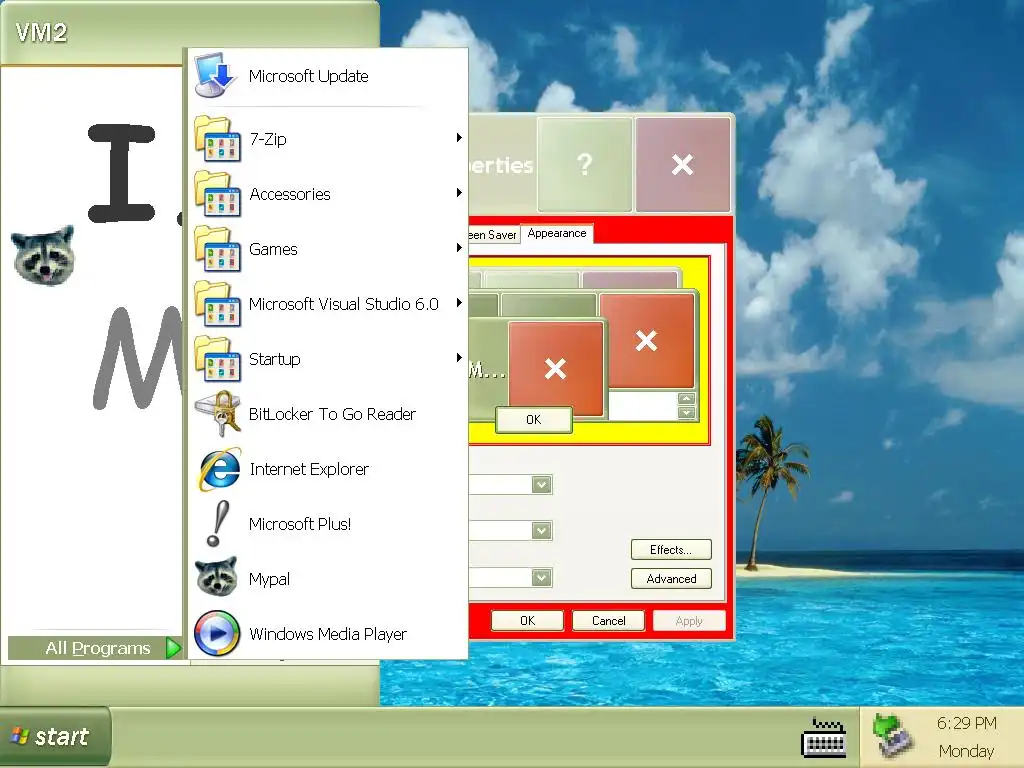
Task: Open second dropdown in Appearance tab
Action: (x=541, y=530)
